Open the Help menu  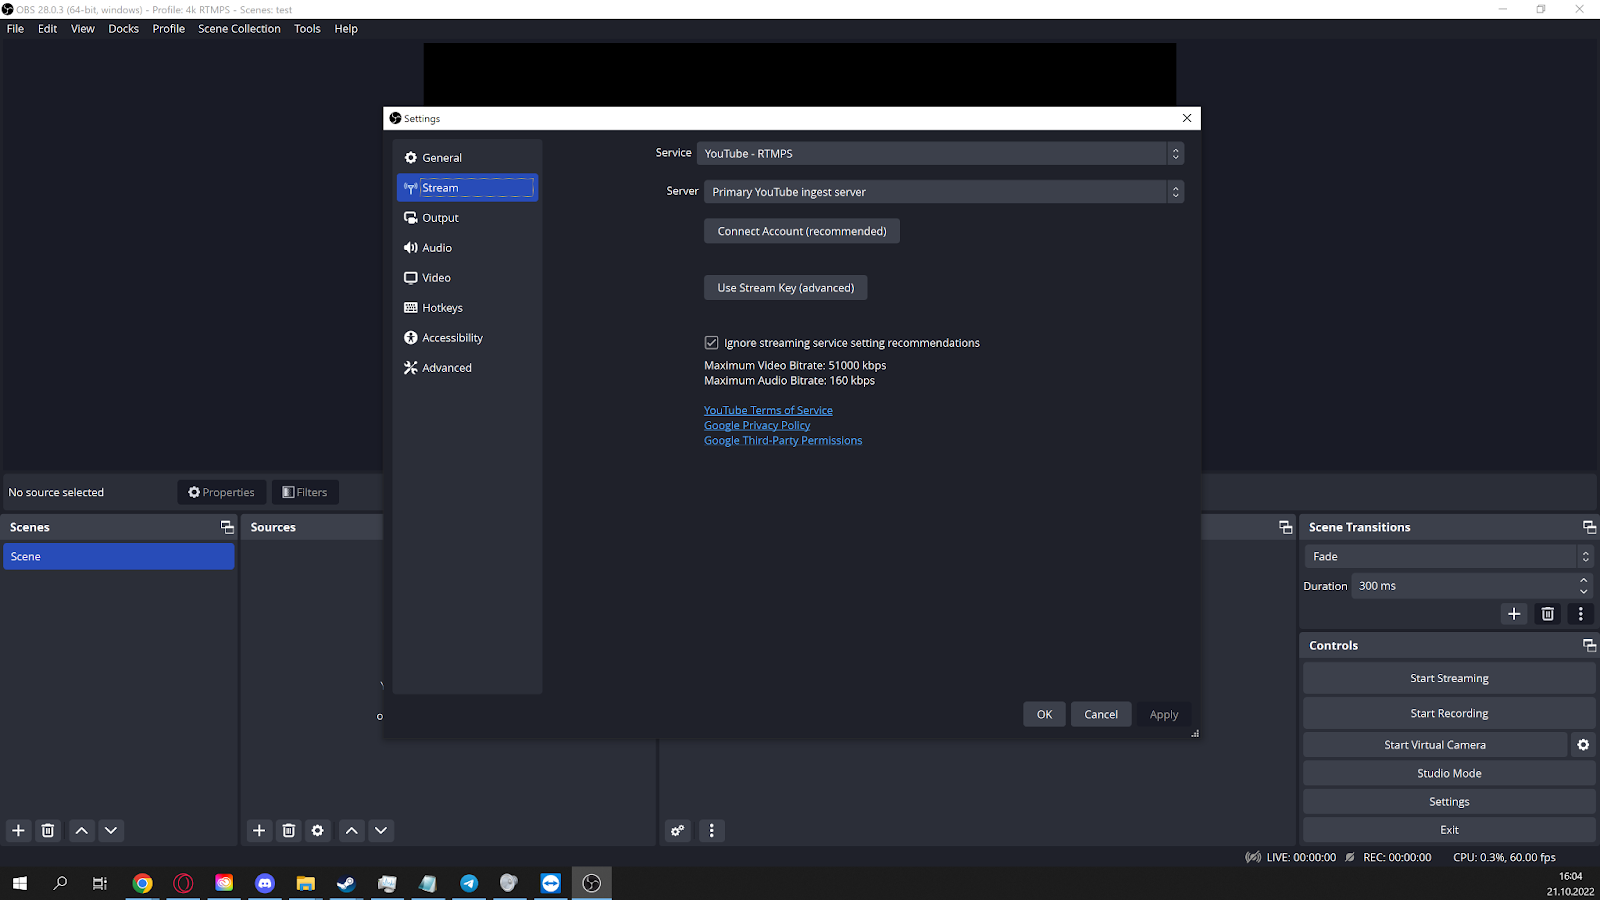click(346, 29)
